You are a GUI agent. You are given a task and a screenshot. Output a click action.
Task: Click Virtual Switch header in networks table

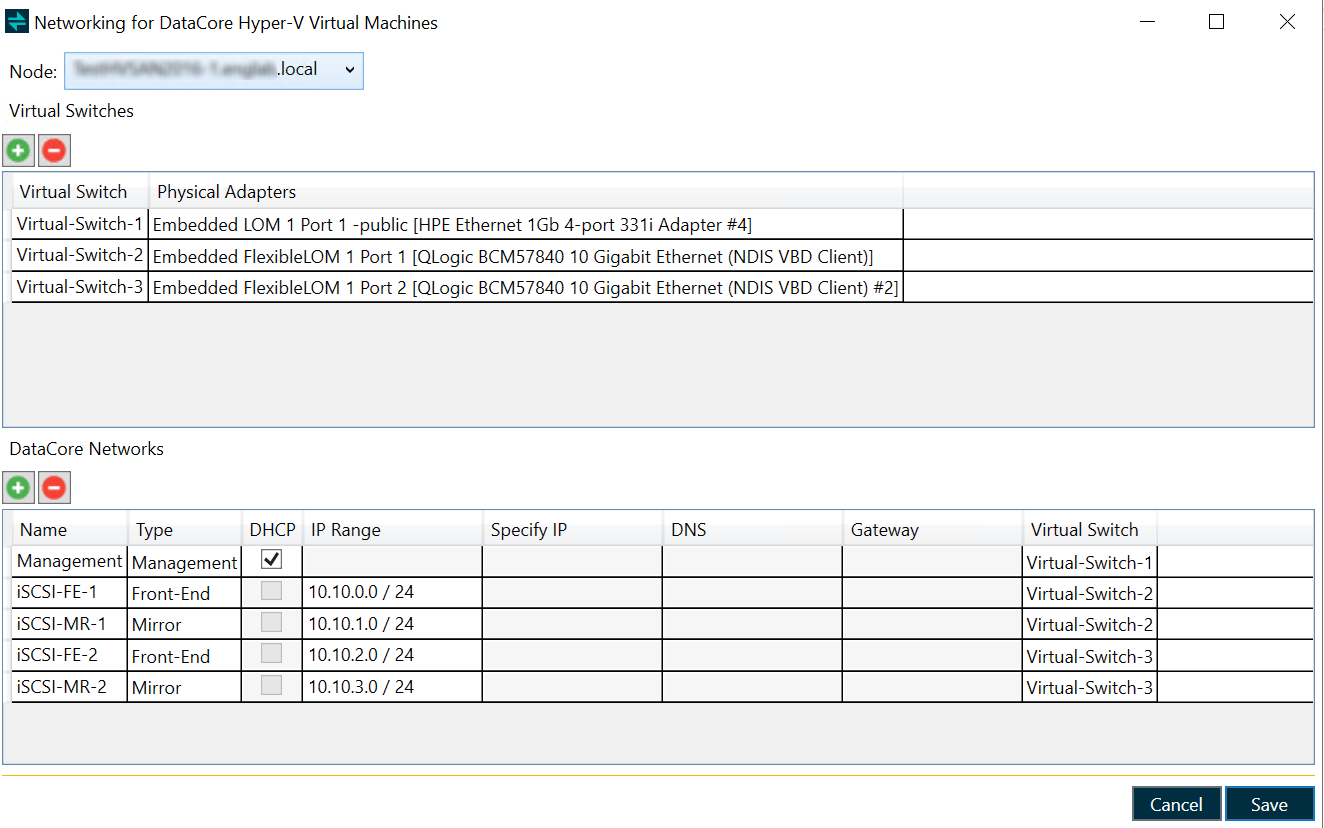[x=1090, y=529]
